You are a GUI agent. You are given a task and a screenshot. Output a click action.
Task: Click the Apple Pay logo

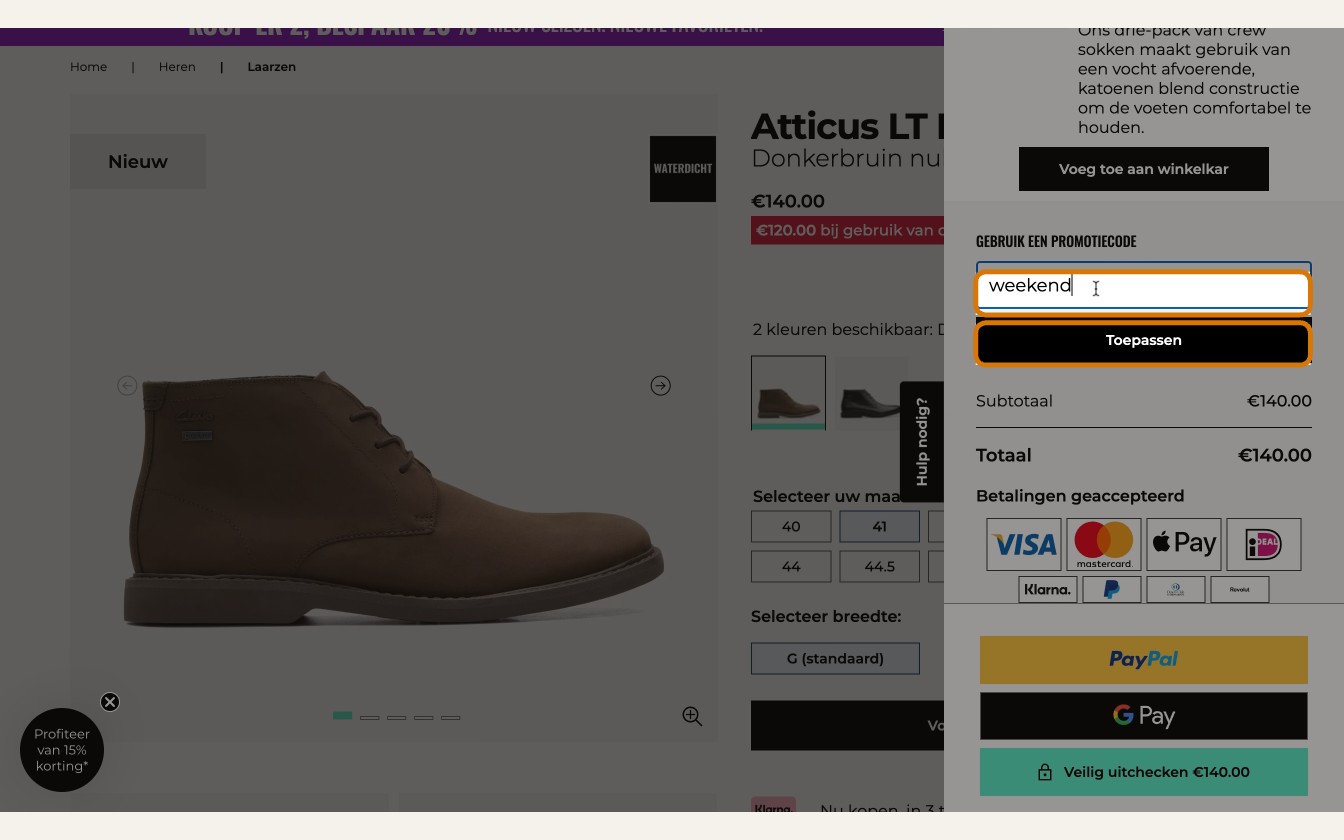(1184, 544)
